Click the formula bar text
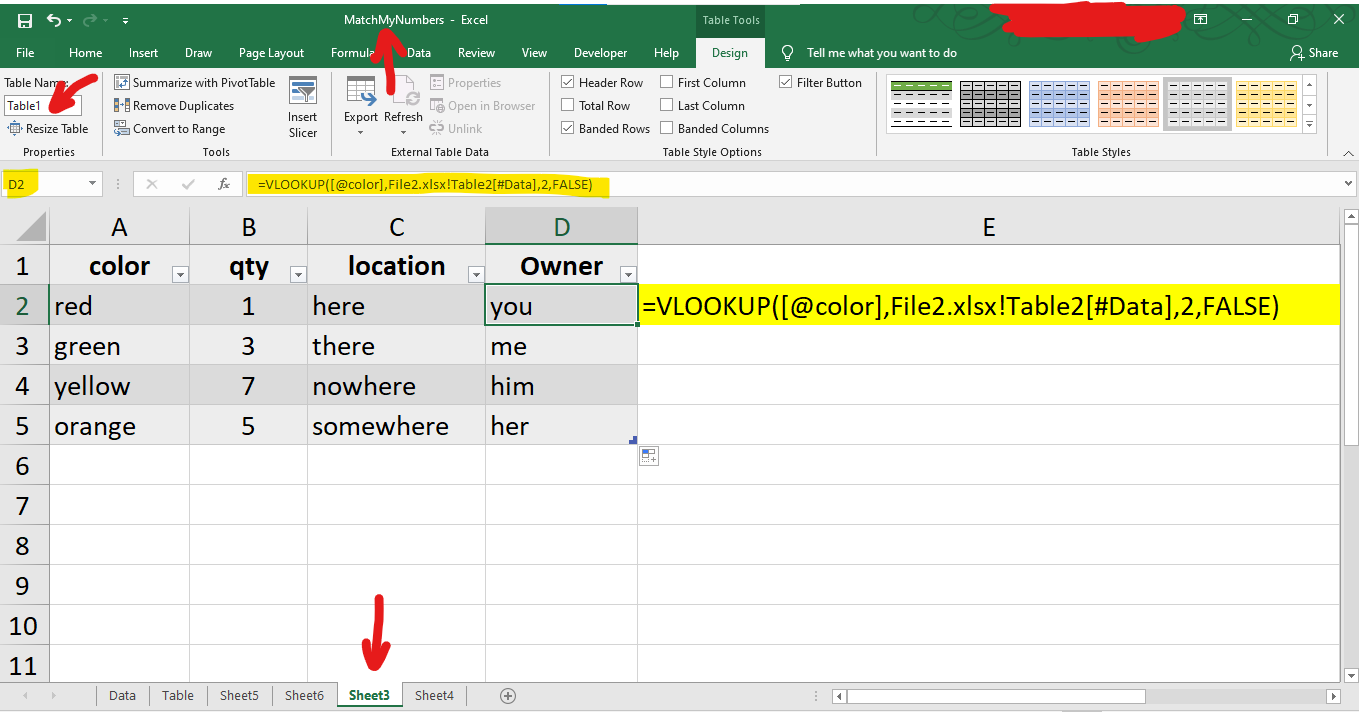 (x=425, y=184)
